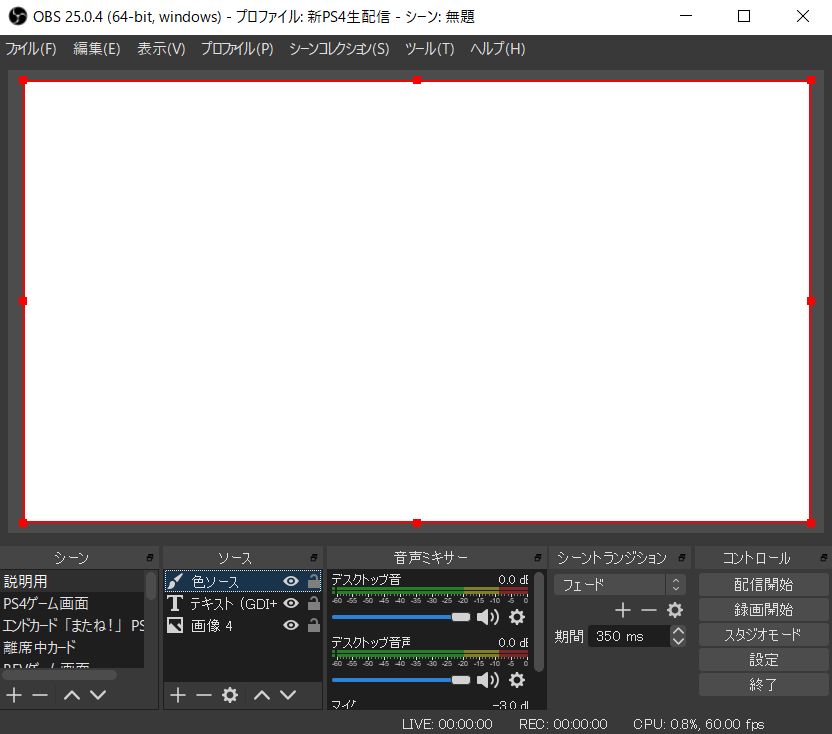This screenshot has height=734, width=832.
Task: Click 終了 to exit OBS
Action: click(x=764, y=684)
